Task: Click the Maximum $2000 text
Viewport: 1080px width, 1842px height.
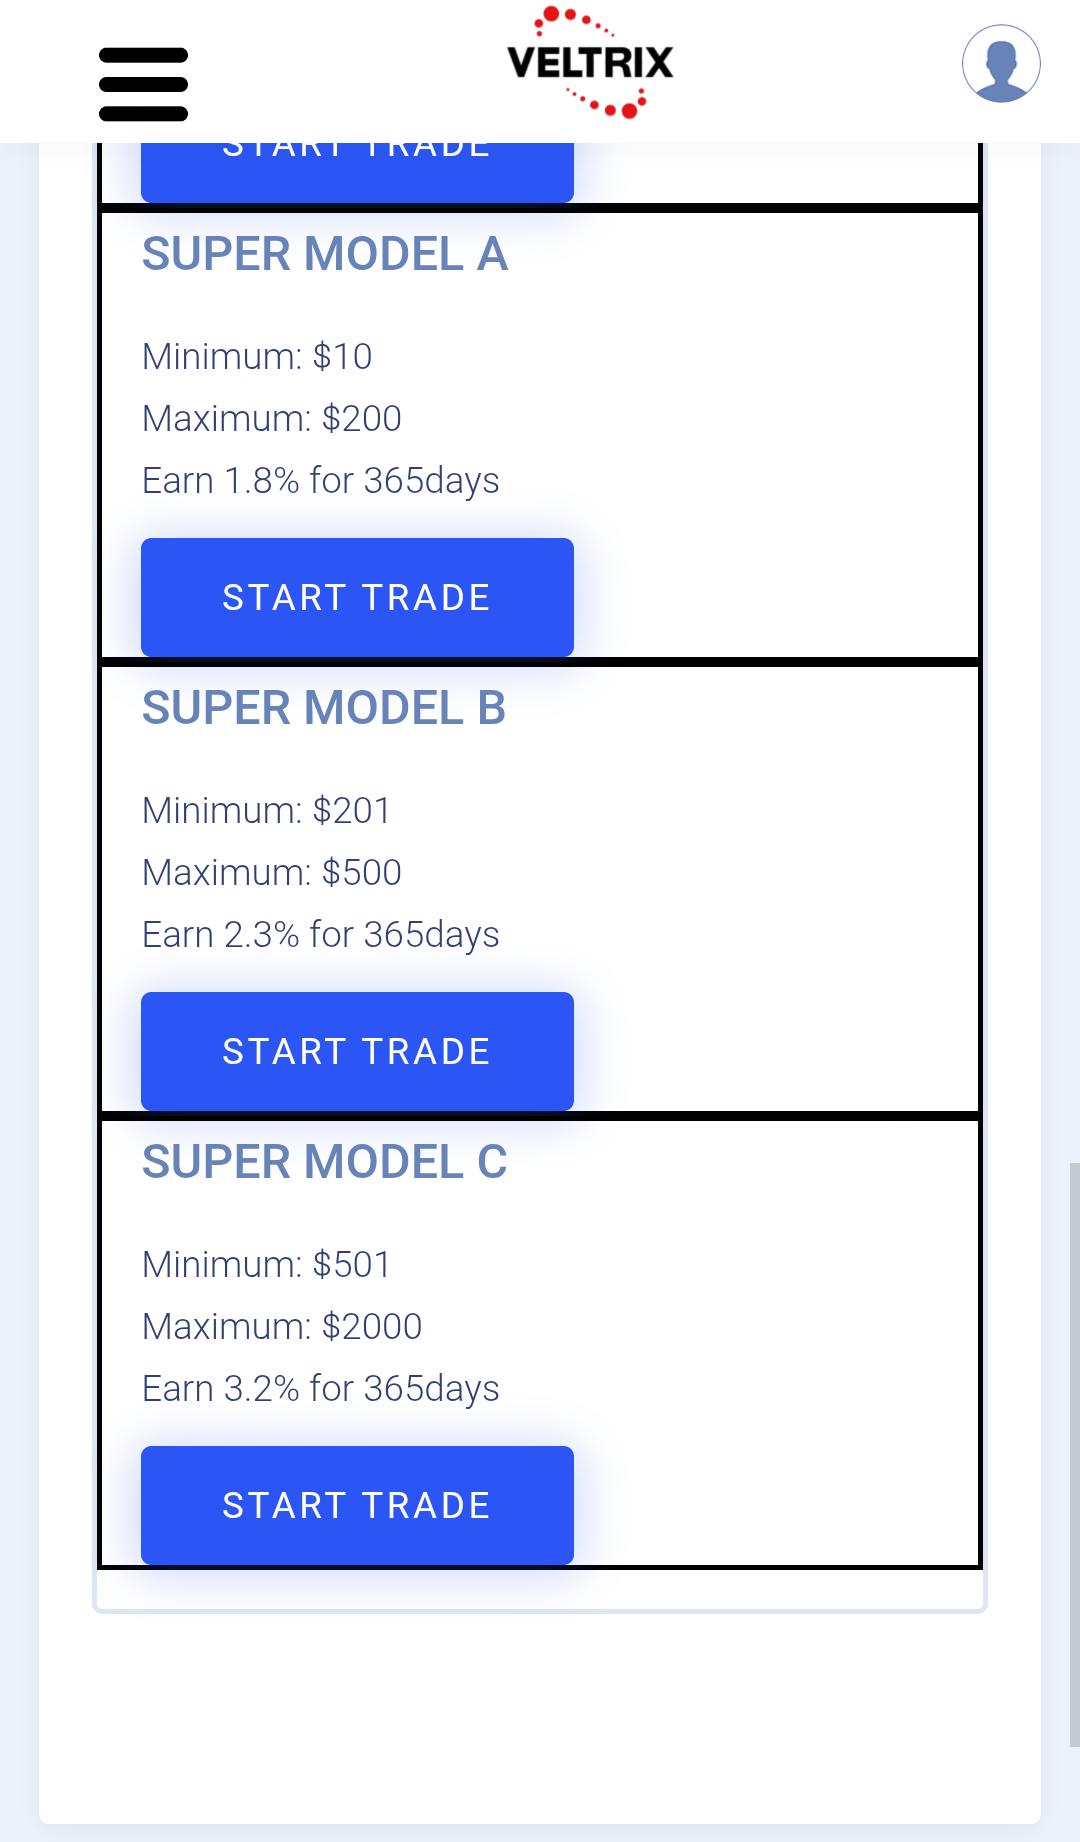Action: pos(282,1326)
